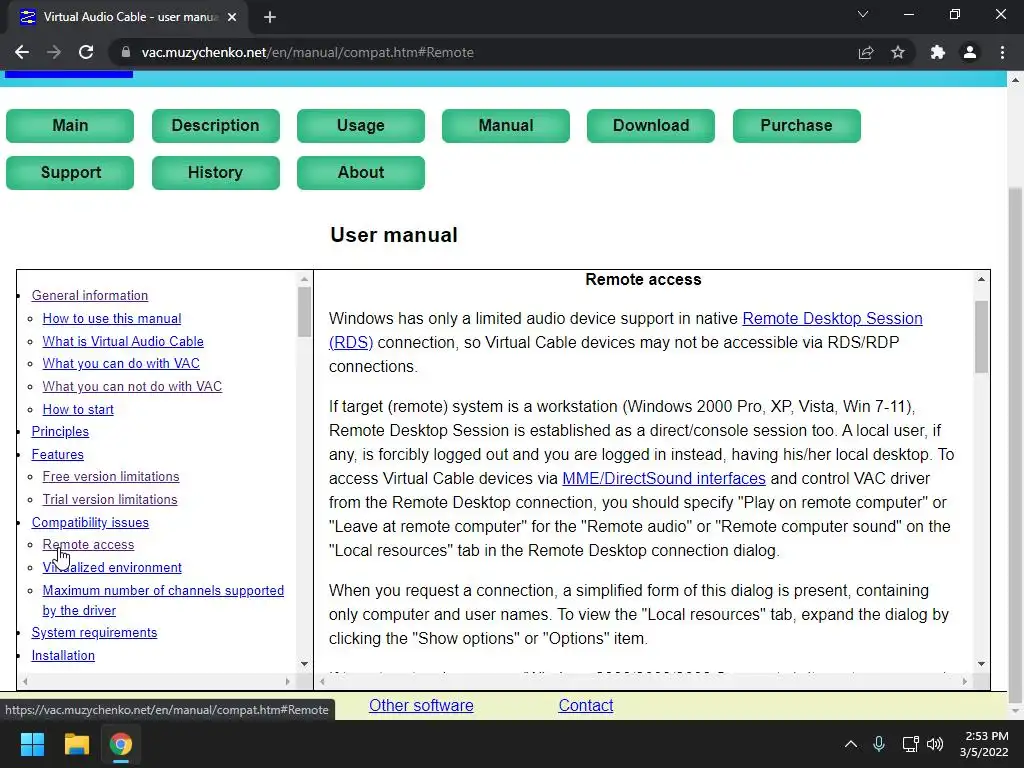Screen dimensions: 1024x768
Task: Open network tray icon
Action: [x=910, y=744]
